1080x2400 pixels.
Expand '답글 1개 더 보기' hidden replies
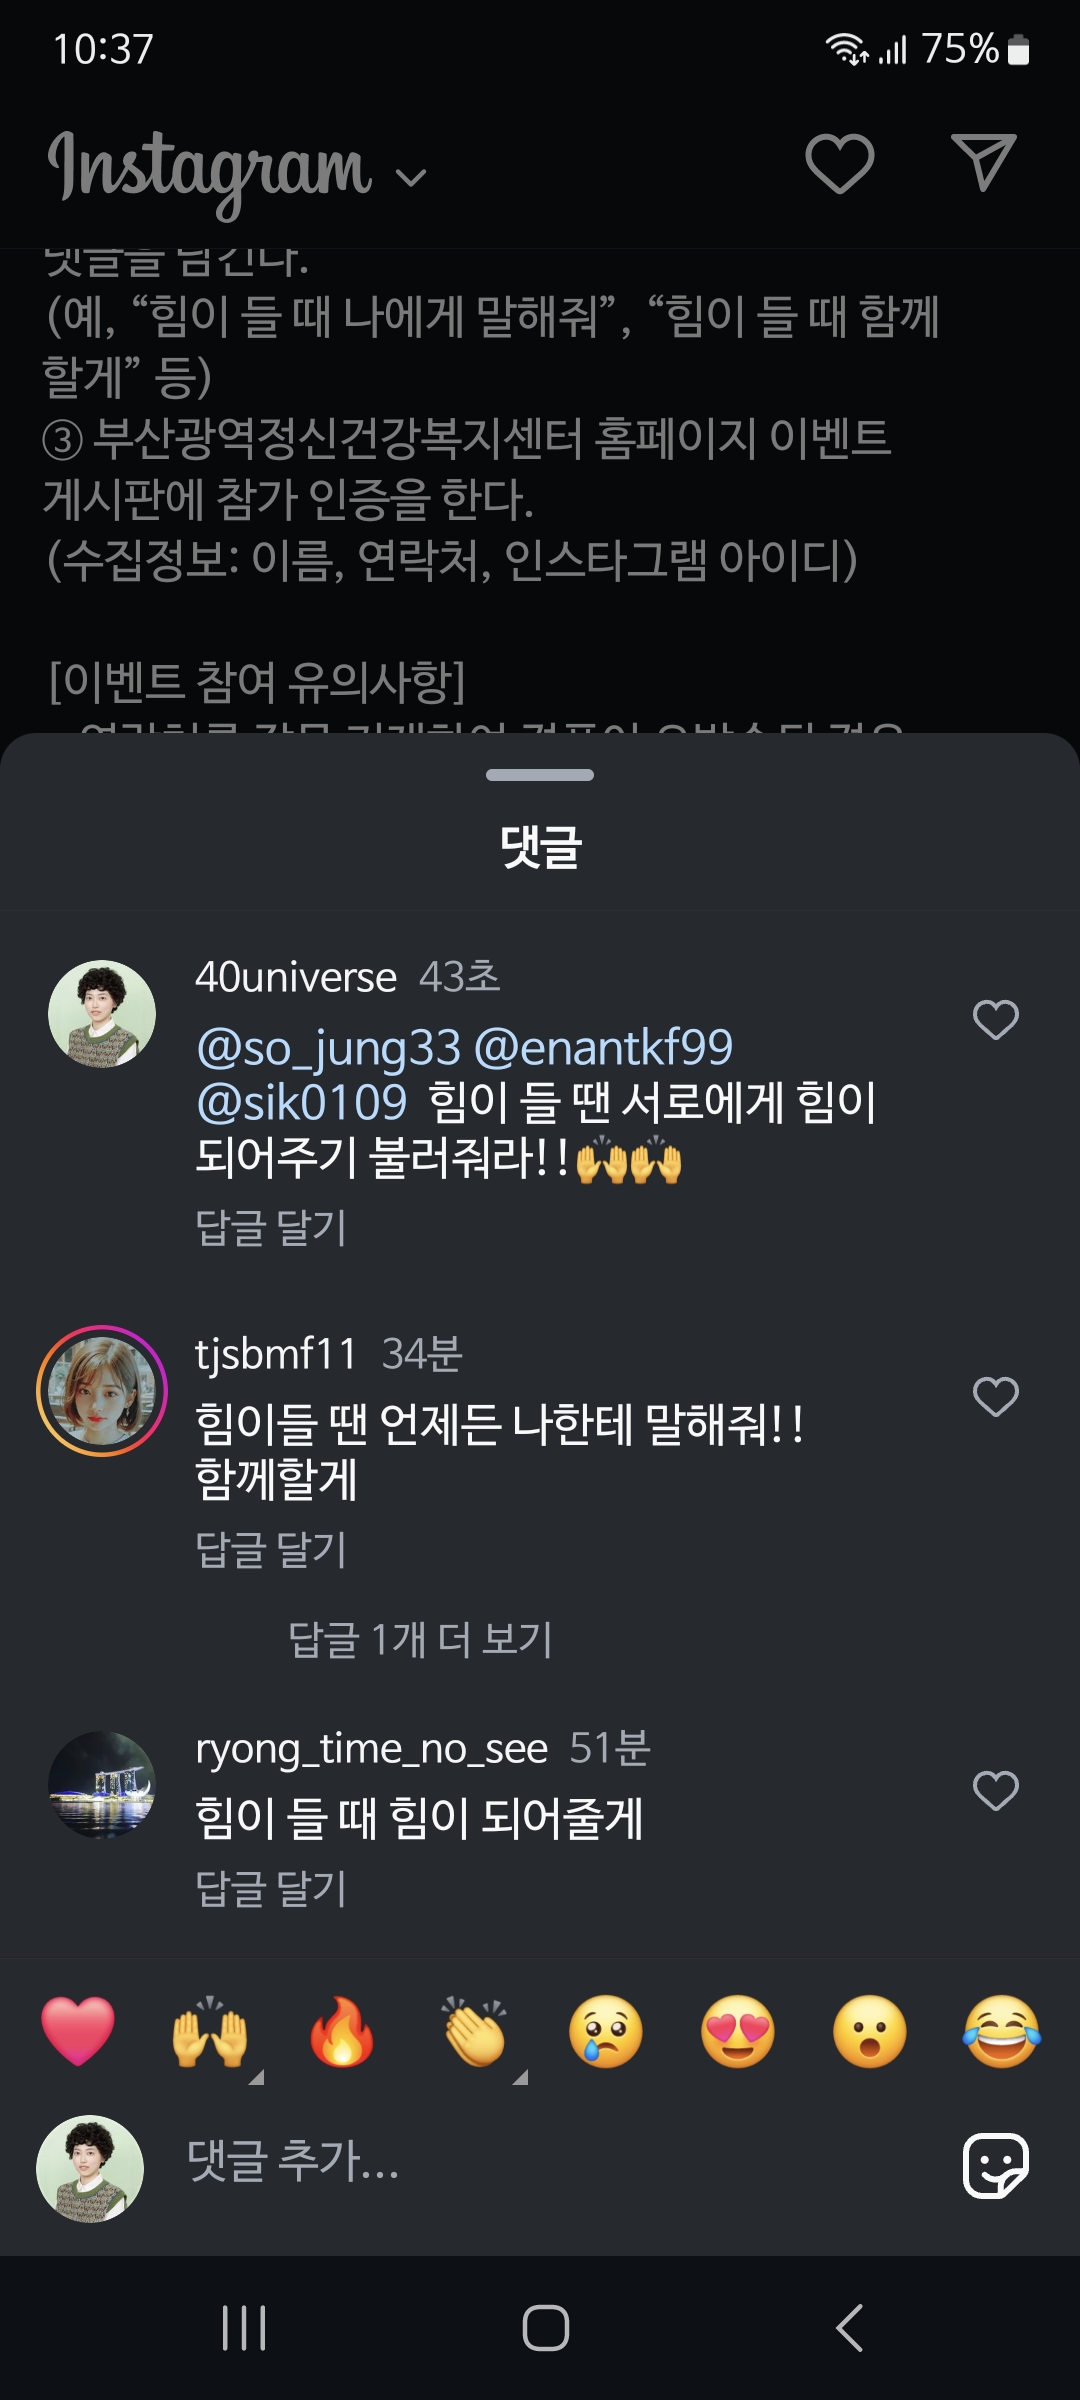point(420,1640)
